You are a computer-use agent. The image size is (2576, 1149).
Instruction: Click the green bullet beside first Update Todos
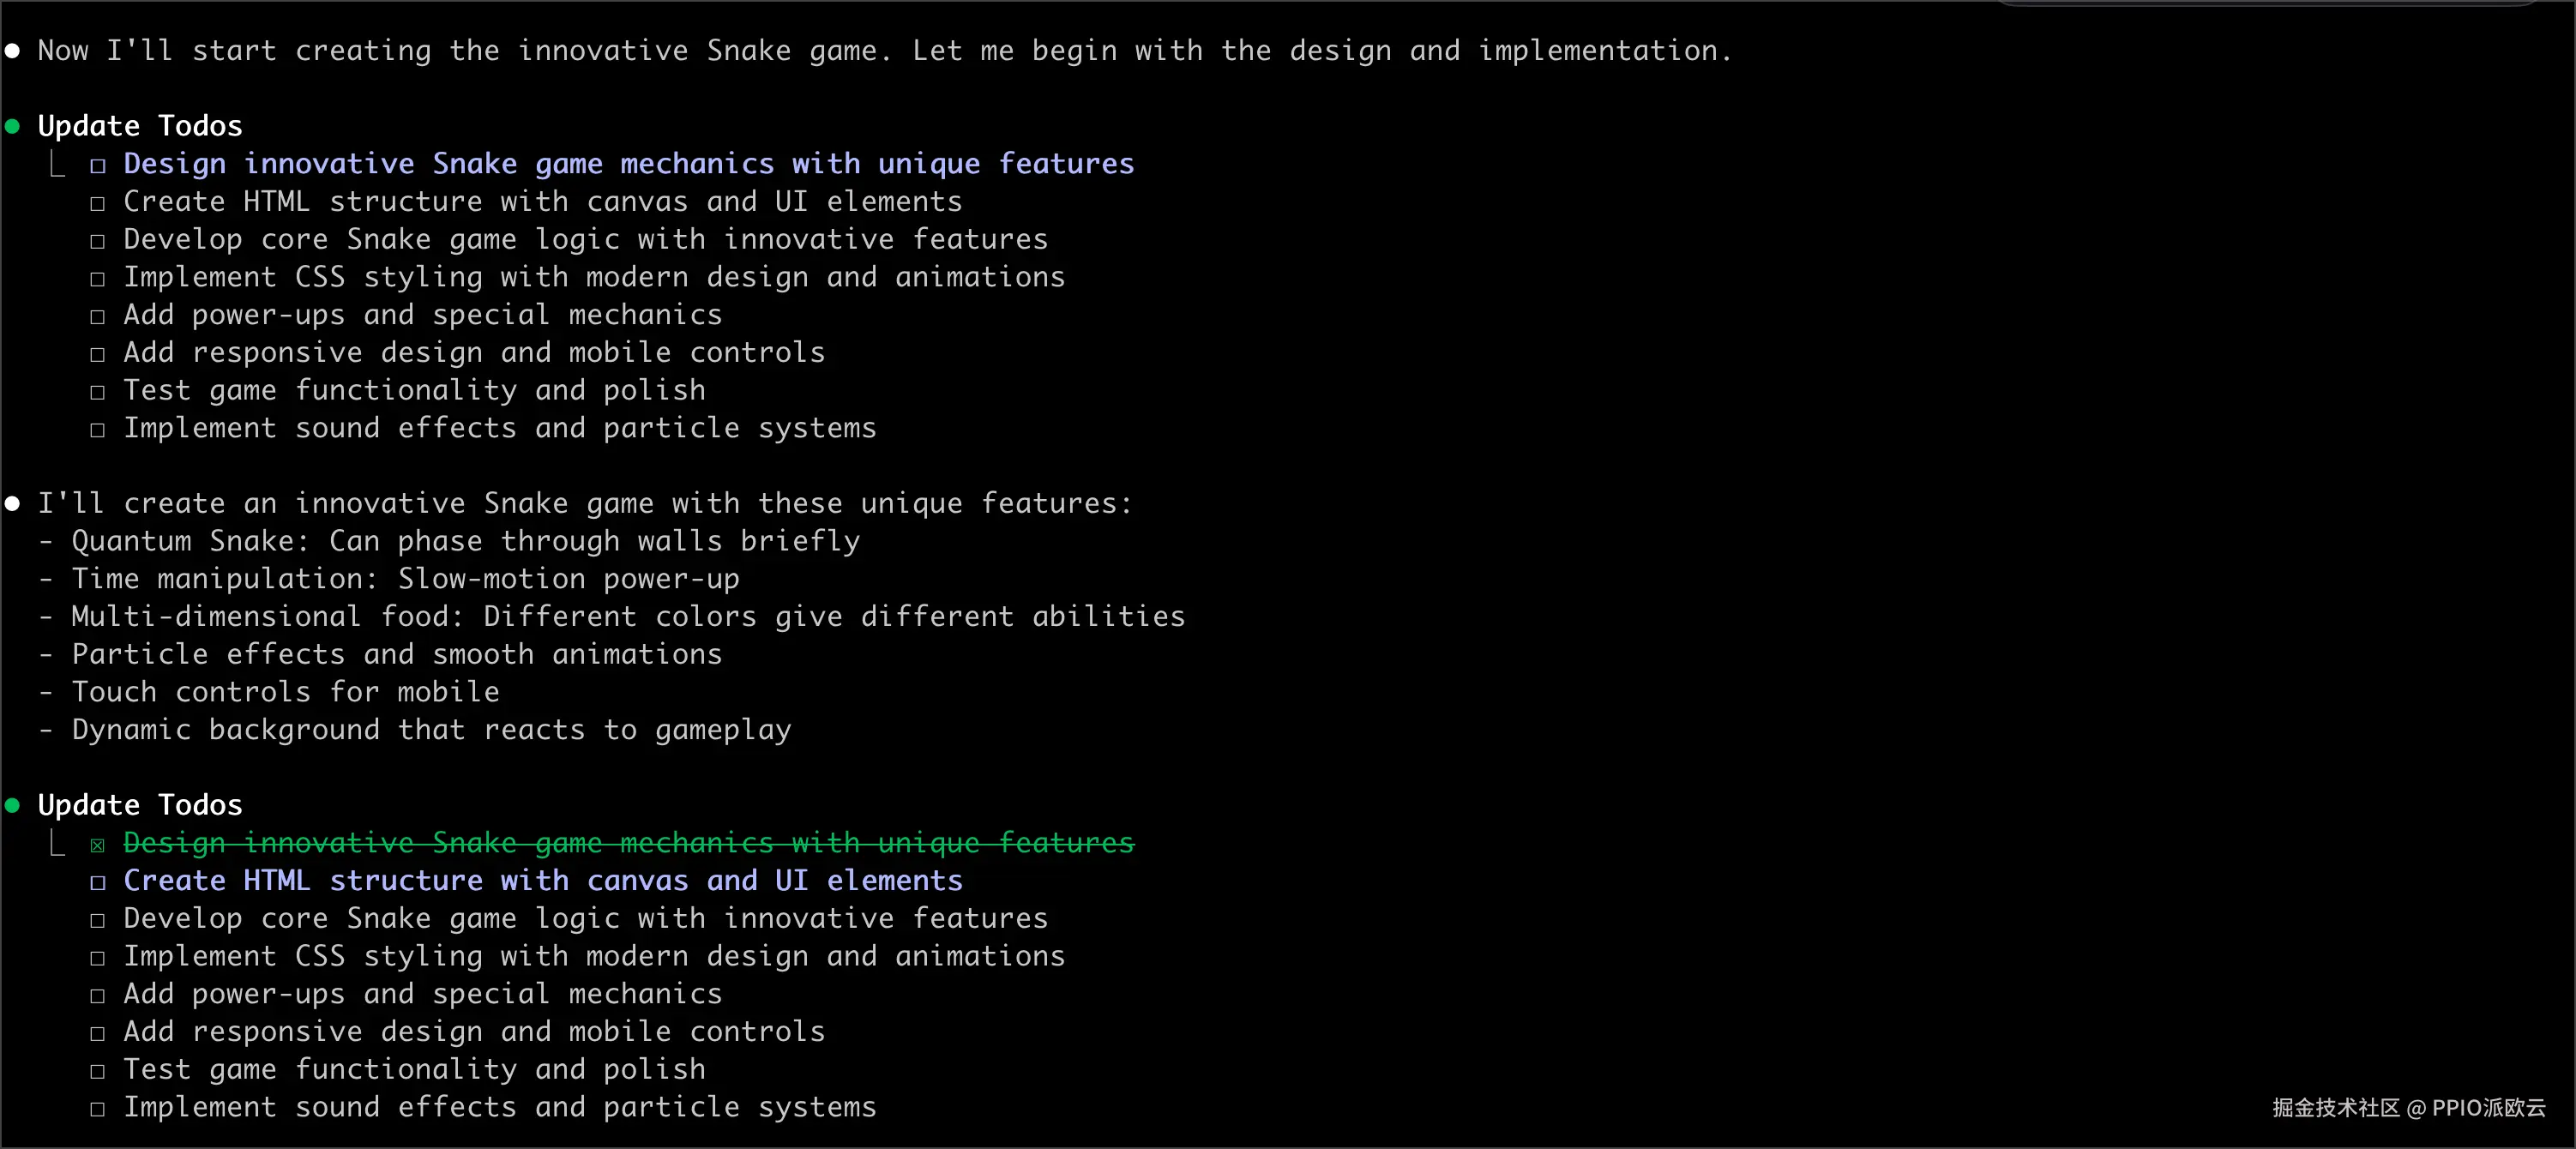[13, 126]
